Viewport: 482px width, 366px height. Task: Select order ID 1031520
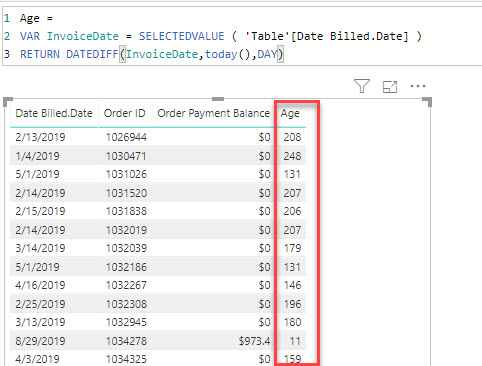click(x=126, y=193)
